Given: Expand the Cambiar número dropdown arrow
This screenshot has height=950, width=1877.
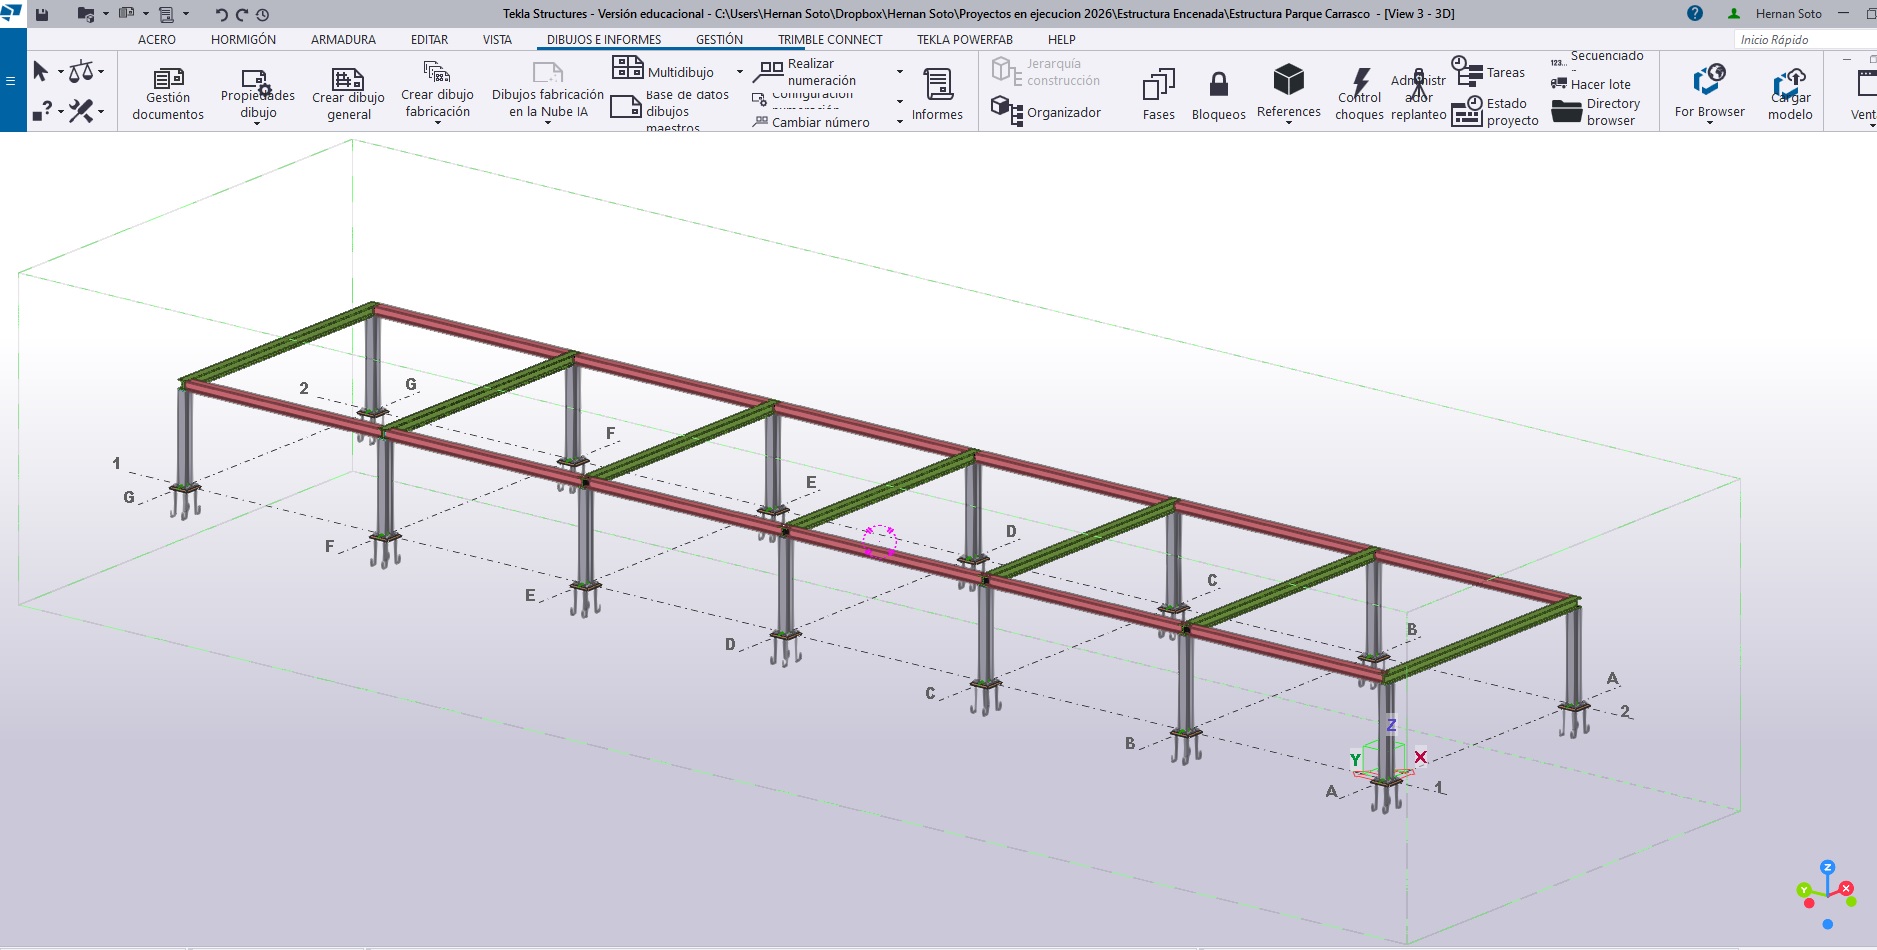Looking at the screenshot, I should [900, 122].
